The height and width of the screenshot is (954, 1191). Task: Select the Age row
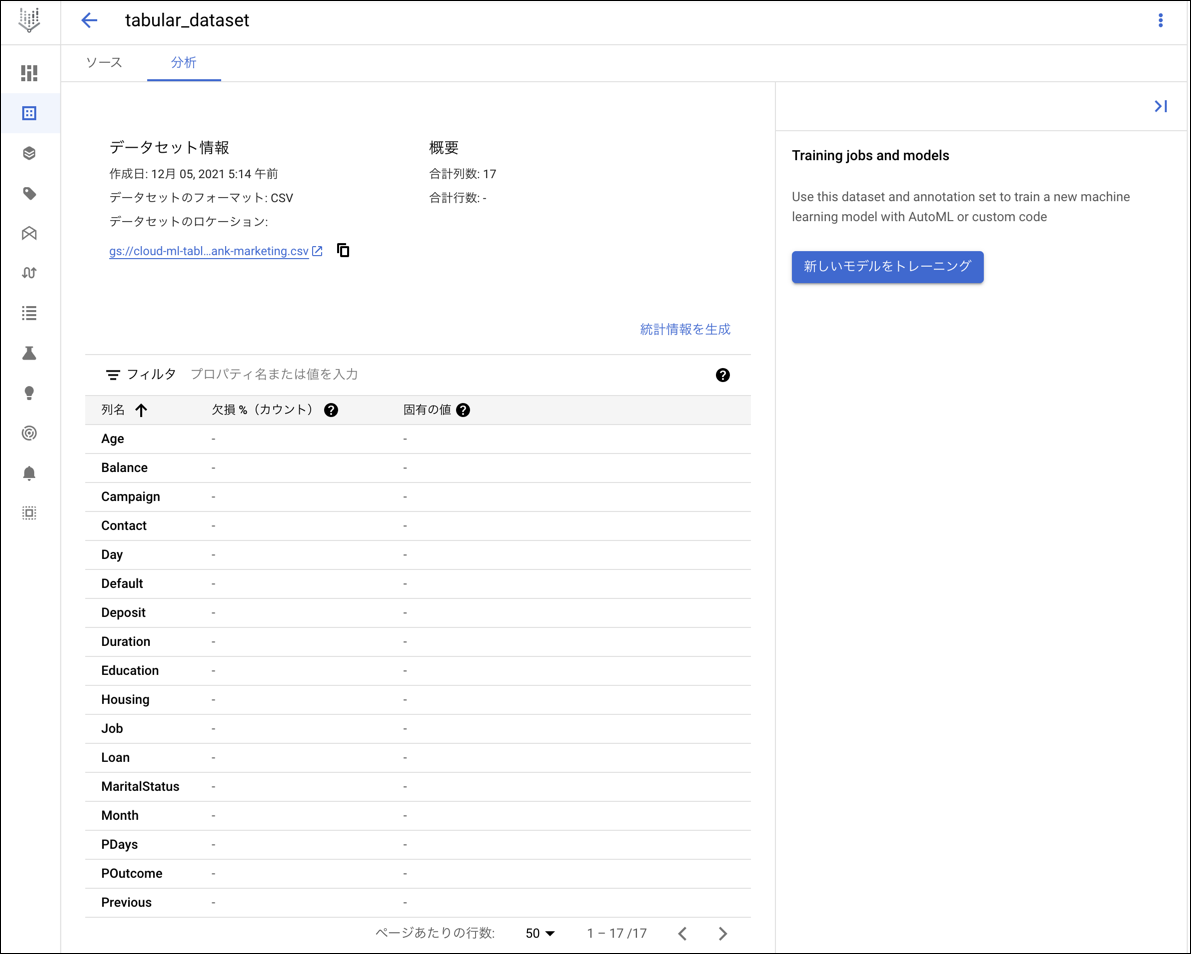click(x=418, y=439)
